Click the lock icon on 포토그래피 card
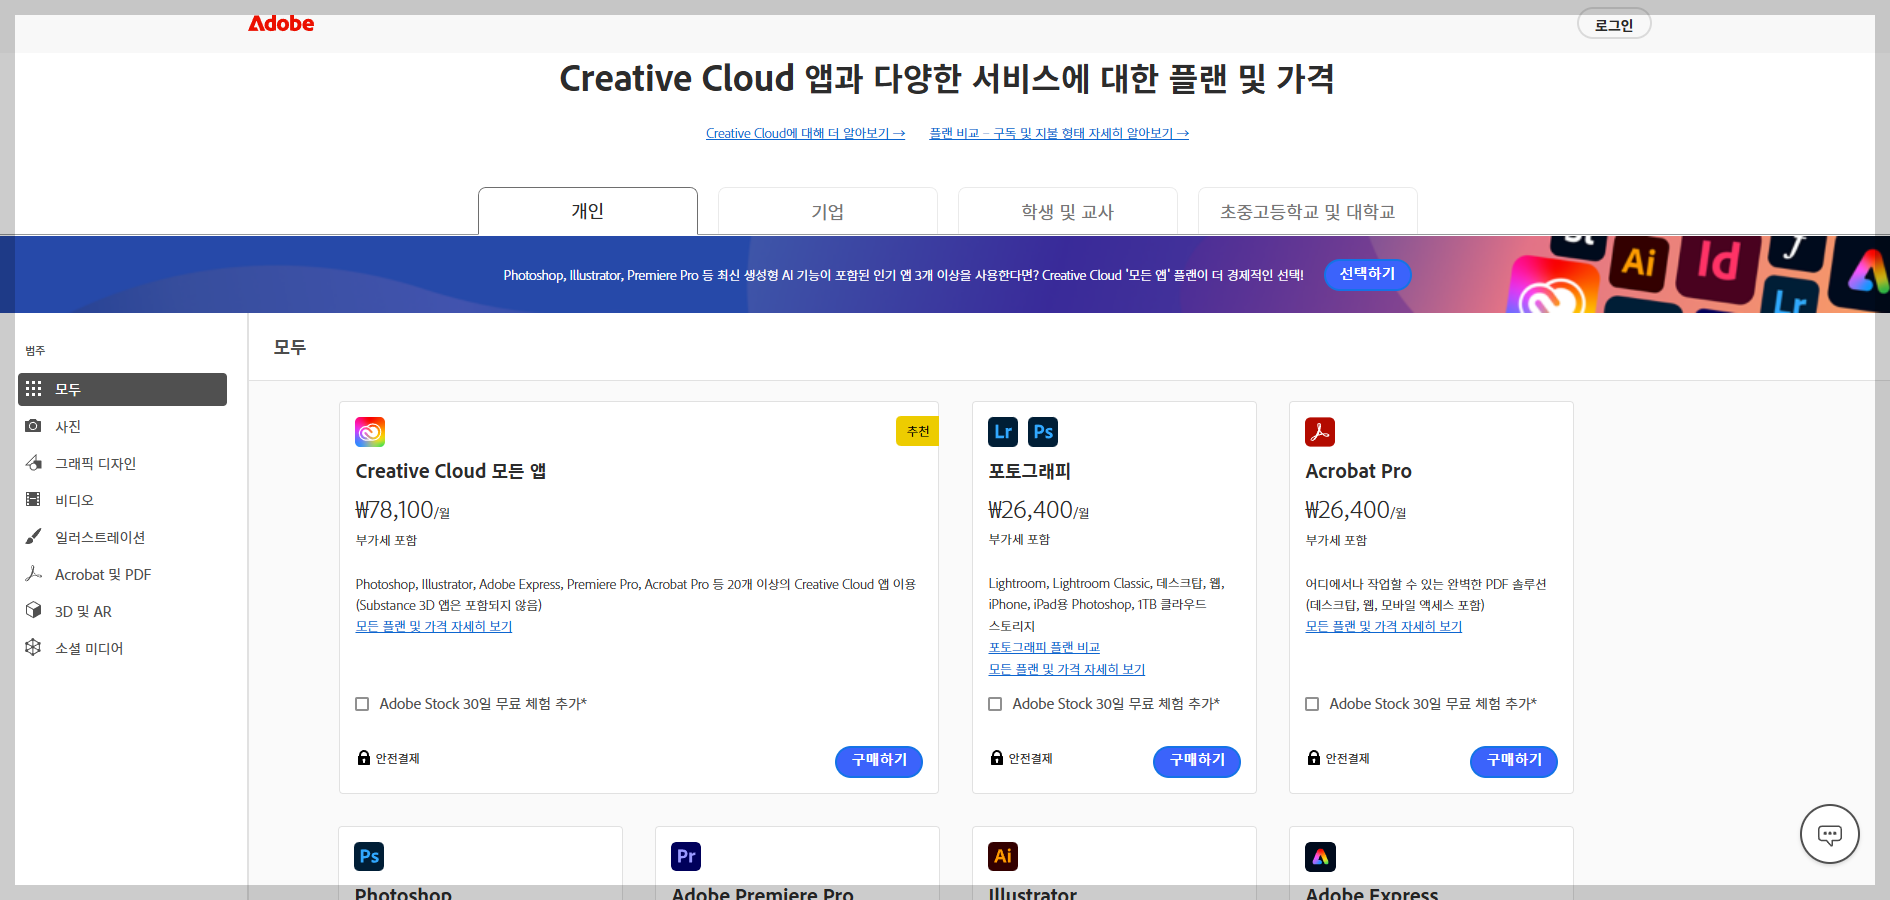Viewport: 1890px width, 900px height. click(997, 757)
